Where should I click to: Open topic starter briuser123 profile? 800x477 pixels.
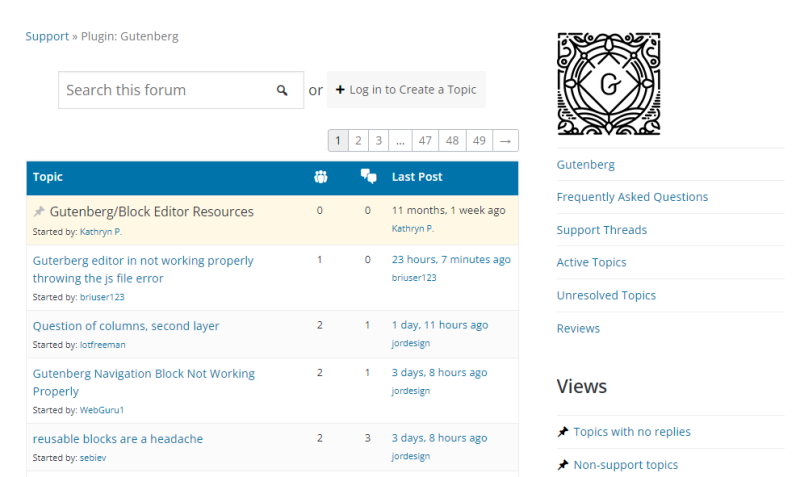tap(102, 297)
